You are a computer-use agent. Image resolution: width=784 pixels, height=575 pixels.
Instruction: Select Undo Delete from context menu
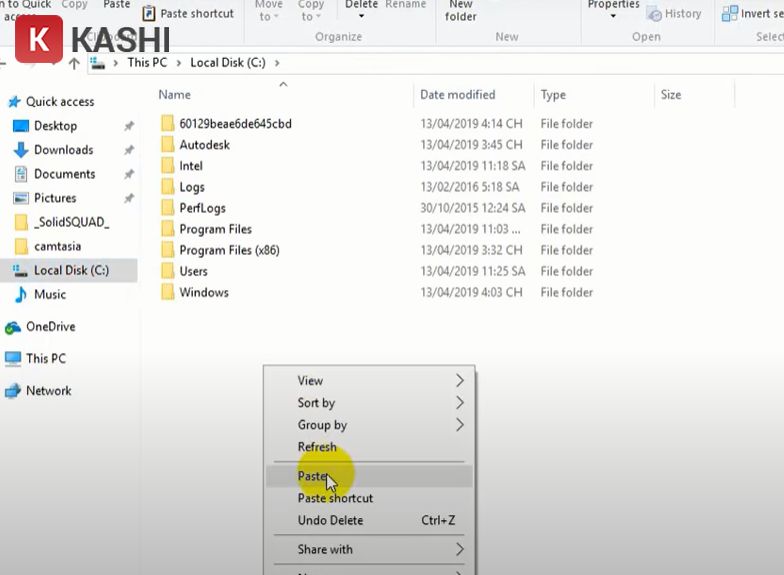(x=330, y=520)
